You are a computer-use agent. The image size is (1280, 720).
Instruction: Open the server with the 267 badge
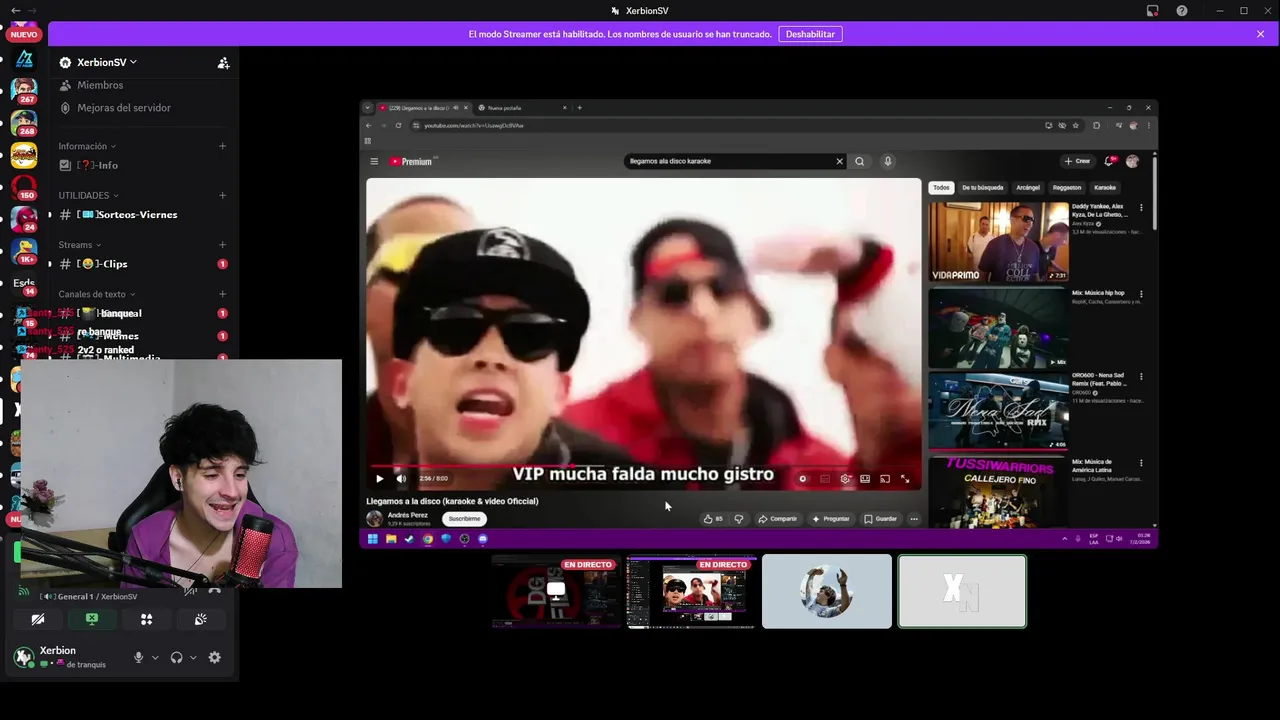coord(24,90)
